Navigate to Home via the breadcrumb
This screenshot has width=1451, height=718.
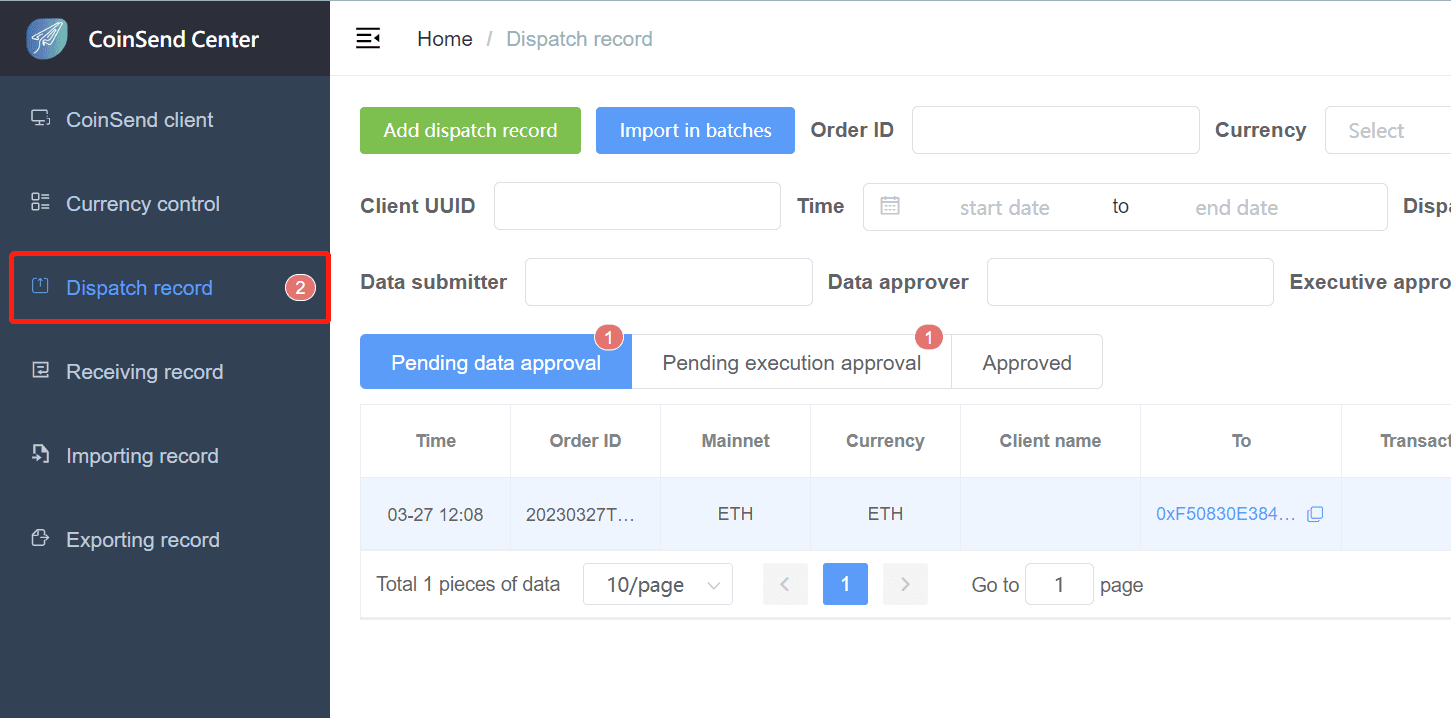point(445,38)
